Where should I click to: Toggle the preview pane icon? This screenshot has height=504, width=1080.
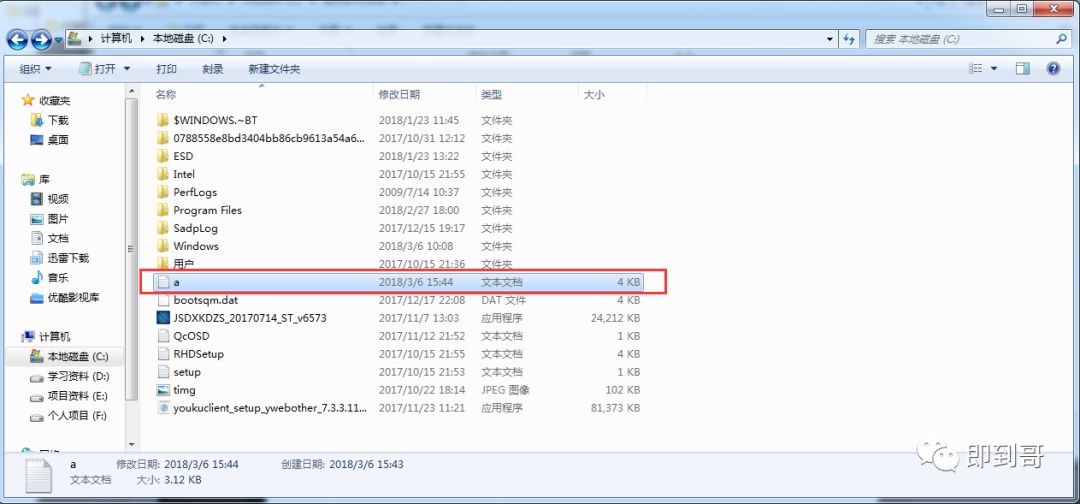1023,68
